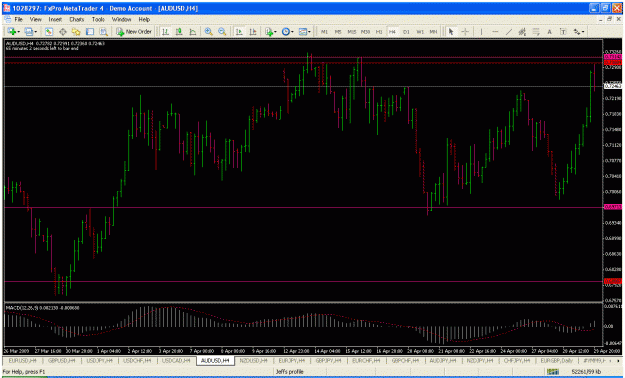This screenshot has width=625, height=378.
Task: Switch to candlestick chart display
Action: (x=179, y=32)
